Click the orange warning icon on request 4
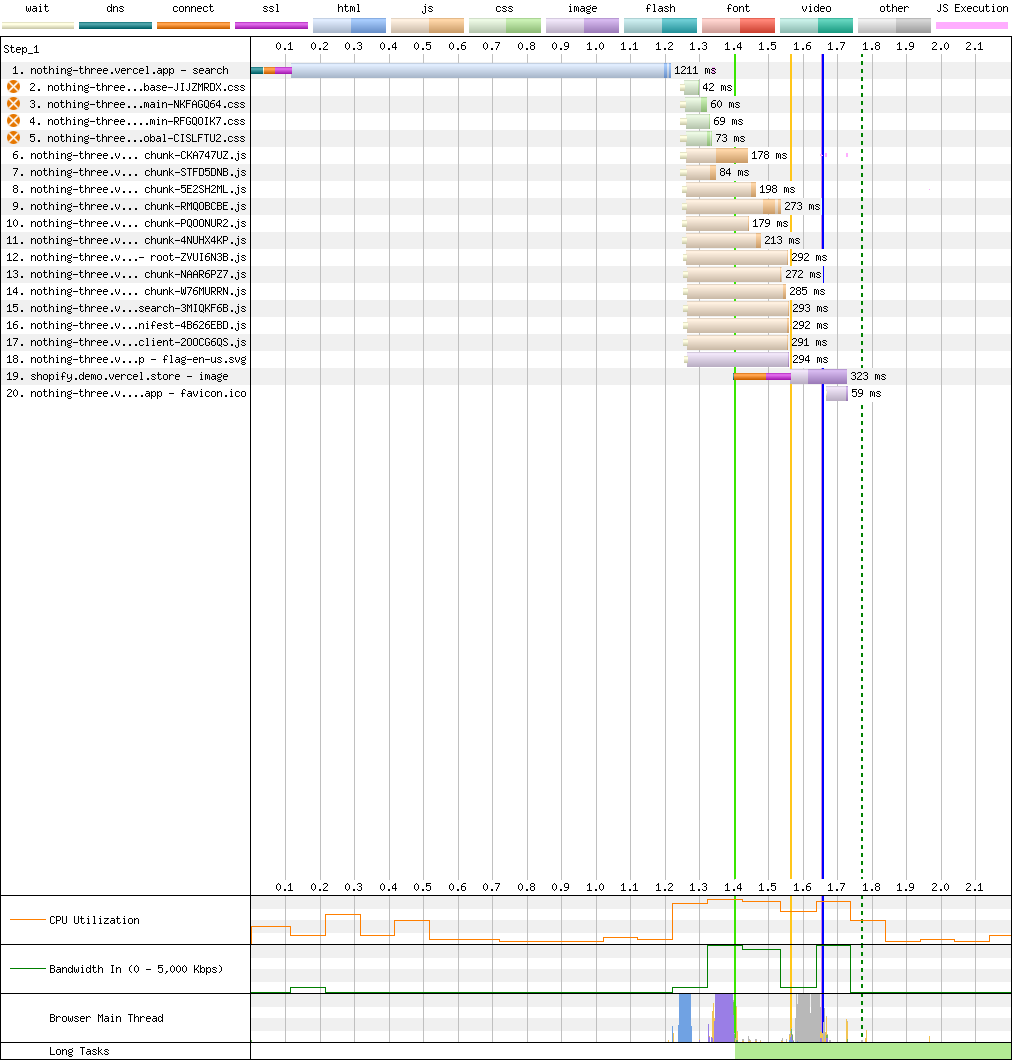 click(14, 121)
